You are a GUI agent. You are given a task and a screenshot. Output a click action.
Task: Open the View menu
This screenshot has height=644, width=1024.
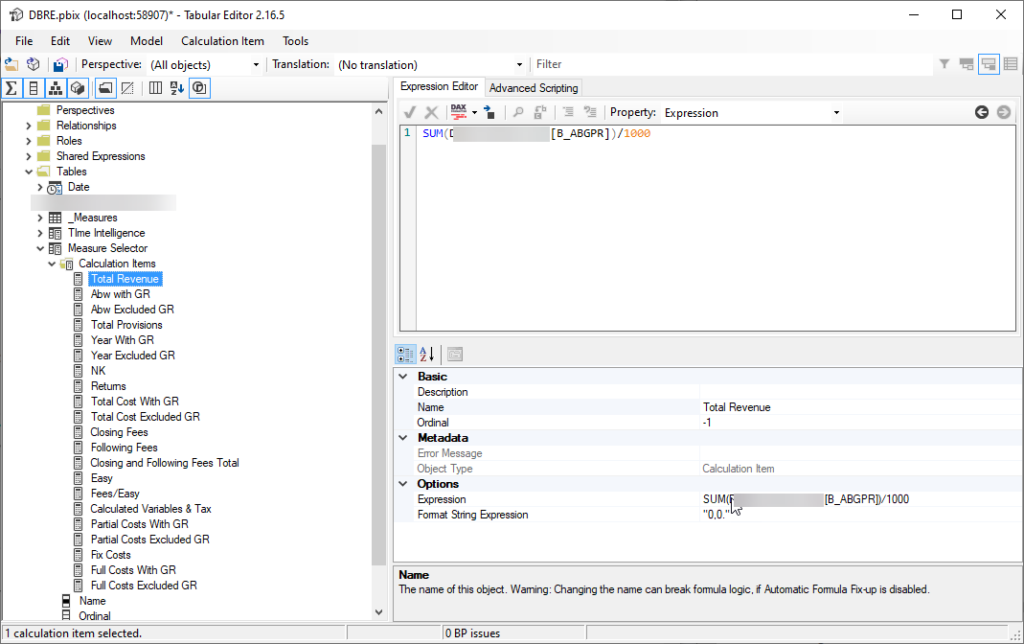100,40
